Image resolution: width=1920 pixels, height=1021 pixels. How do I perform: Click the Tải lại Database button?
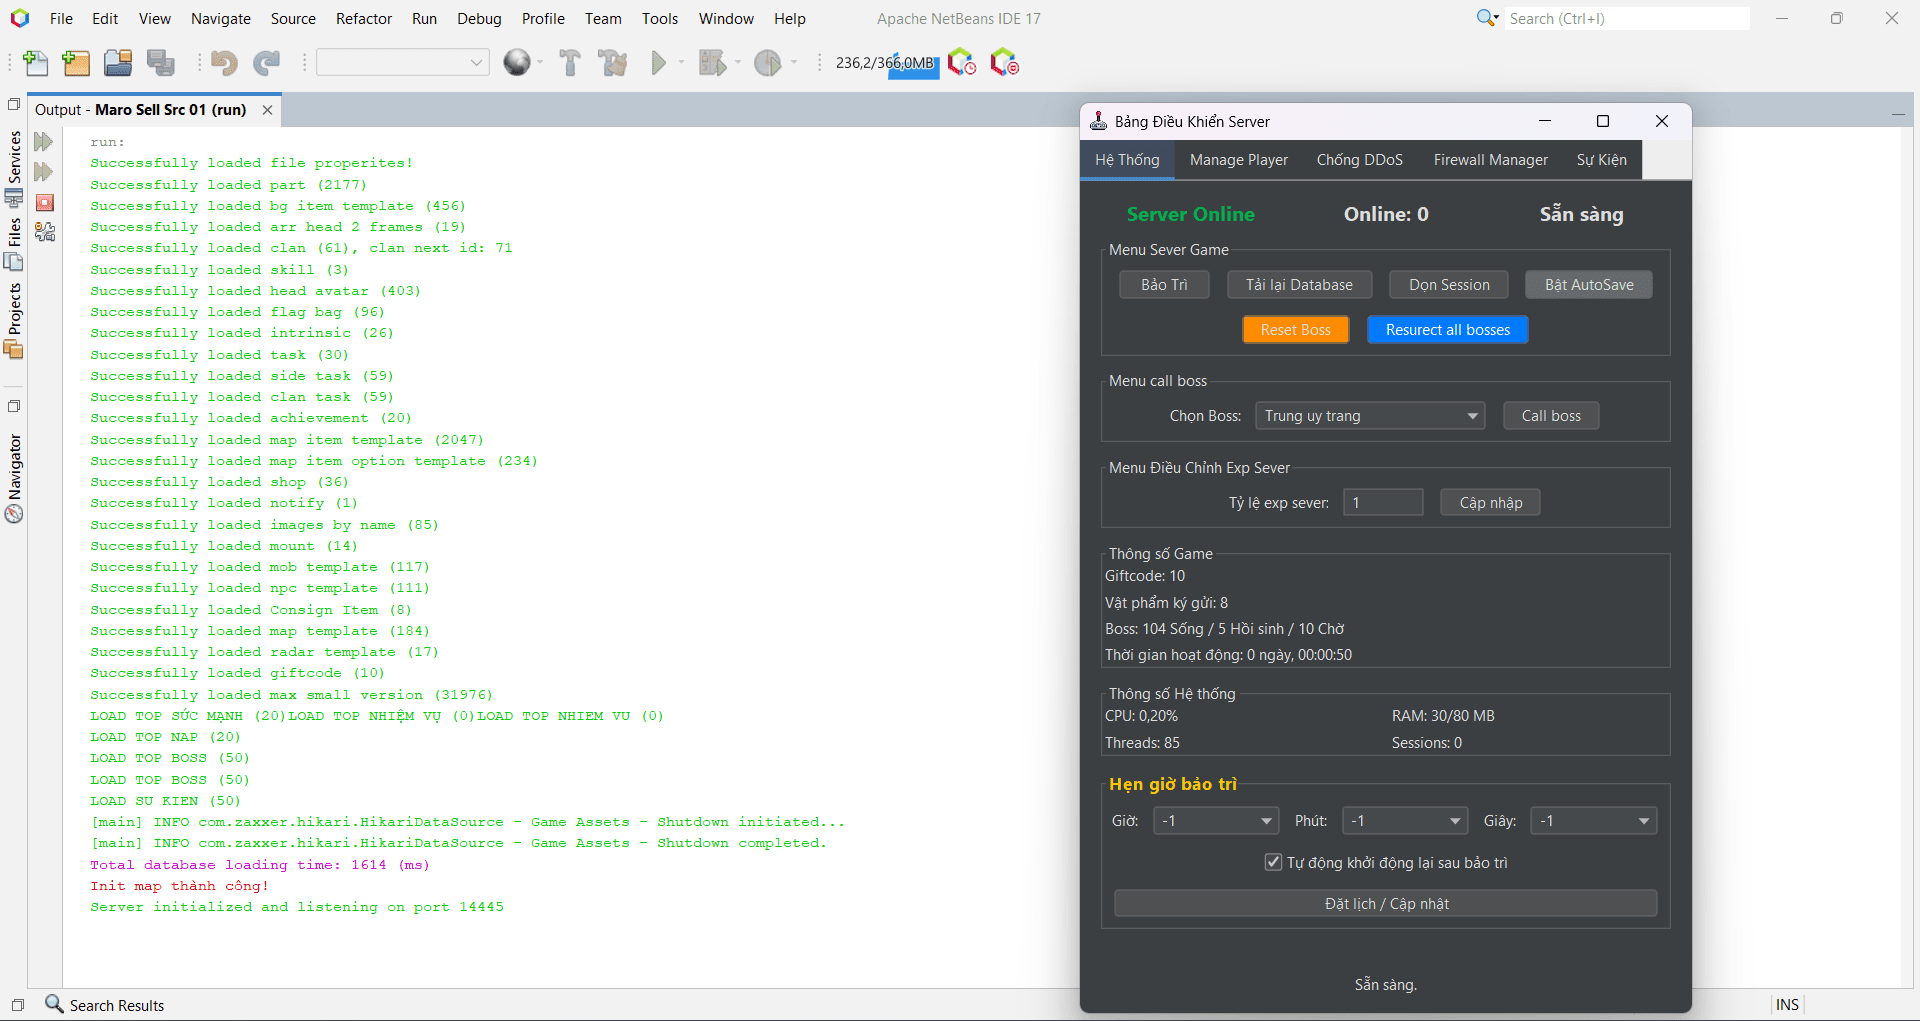tap(1299, 285)
